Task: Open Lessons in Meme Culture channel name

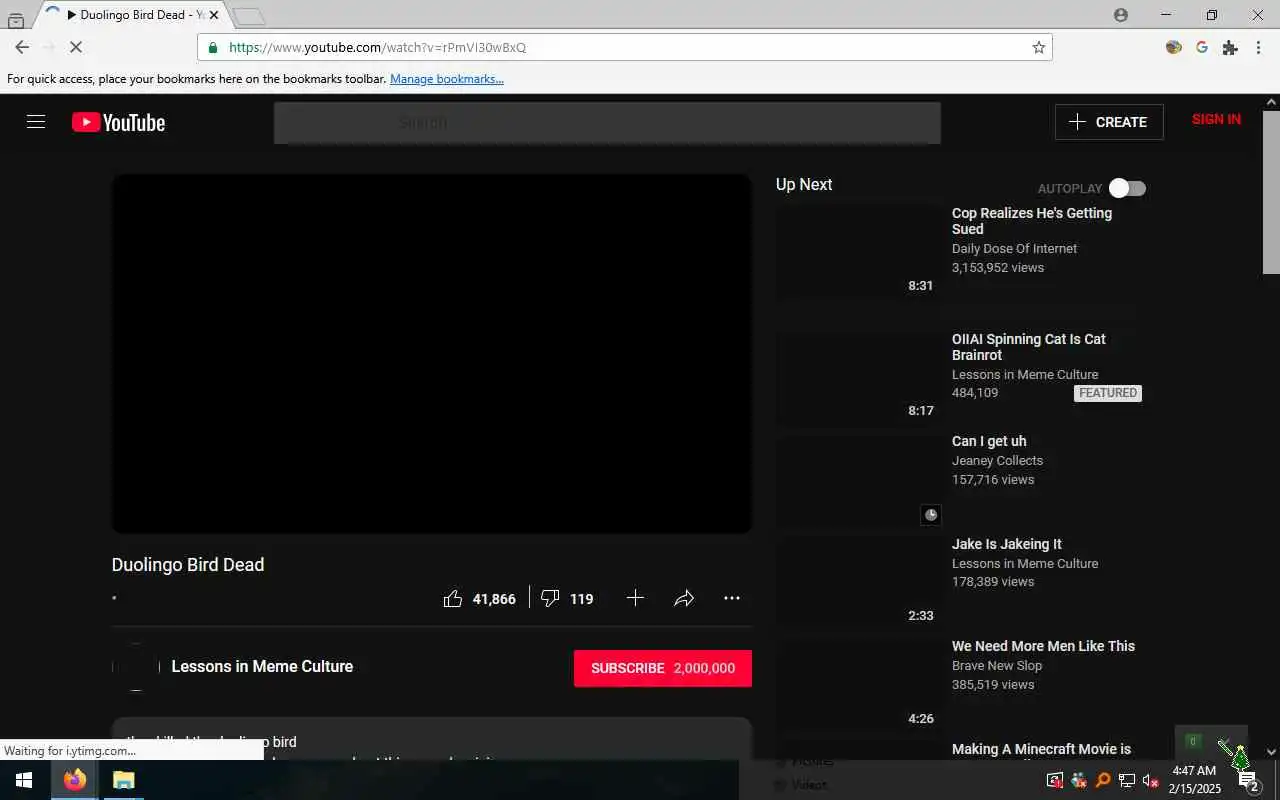Action: (x=262, y=666)
